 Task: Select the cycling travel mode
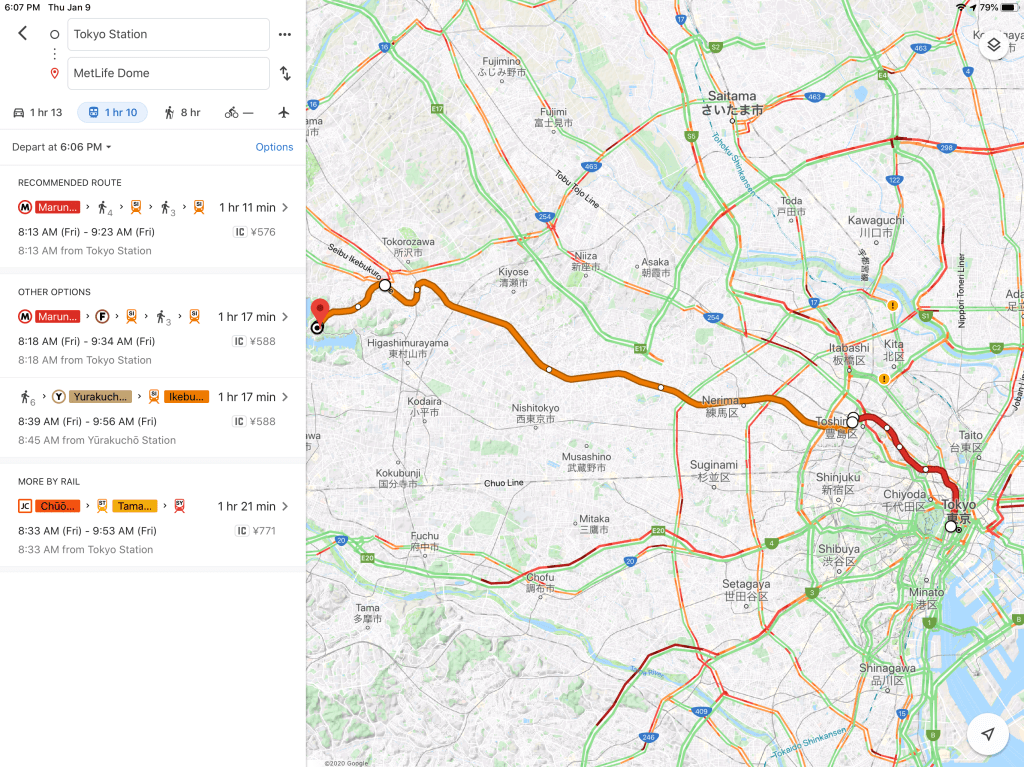pos(240,112)
